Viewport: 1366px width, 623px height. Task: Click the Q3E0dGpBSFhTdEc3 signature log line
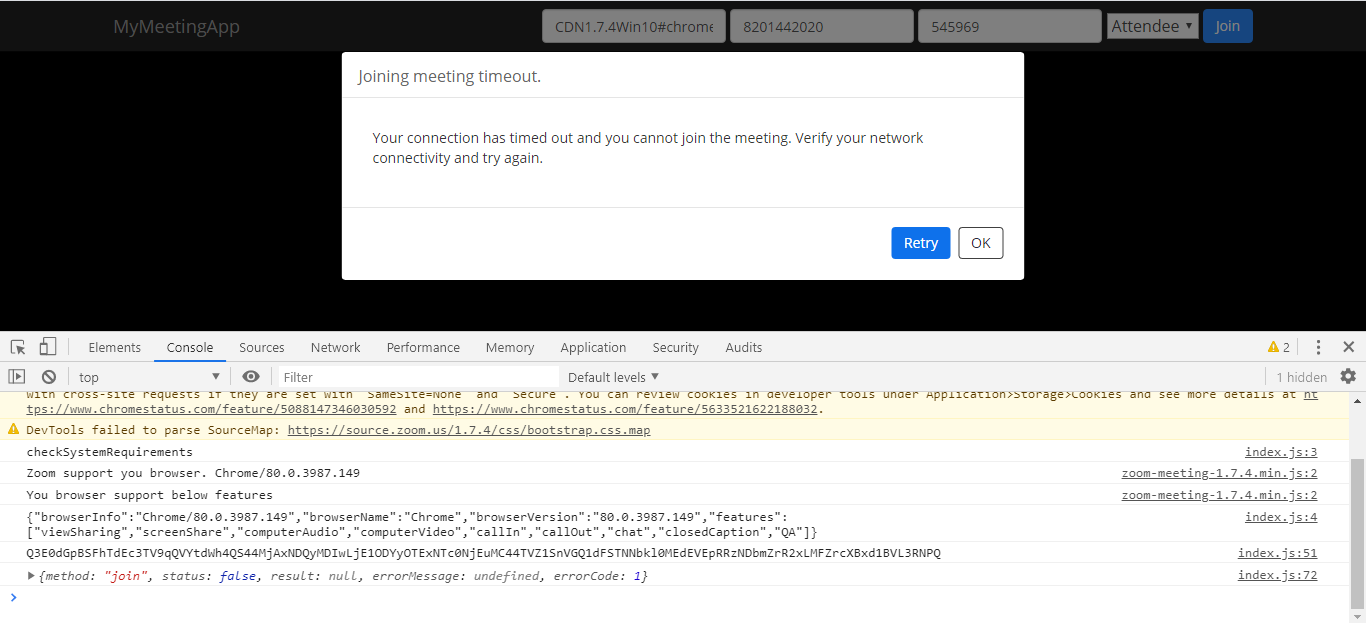(x=483, y=553)
